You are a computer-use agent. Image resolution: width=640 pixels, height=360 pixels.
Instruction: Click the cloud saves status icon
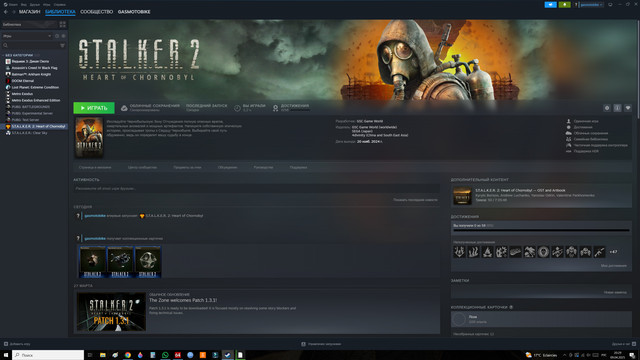[x=124, y=108]
